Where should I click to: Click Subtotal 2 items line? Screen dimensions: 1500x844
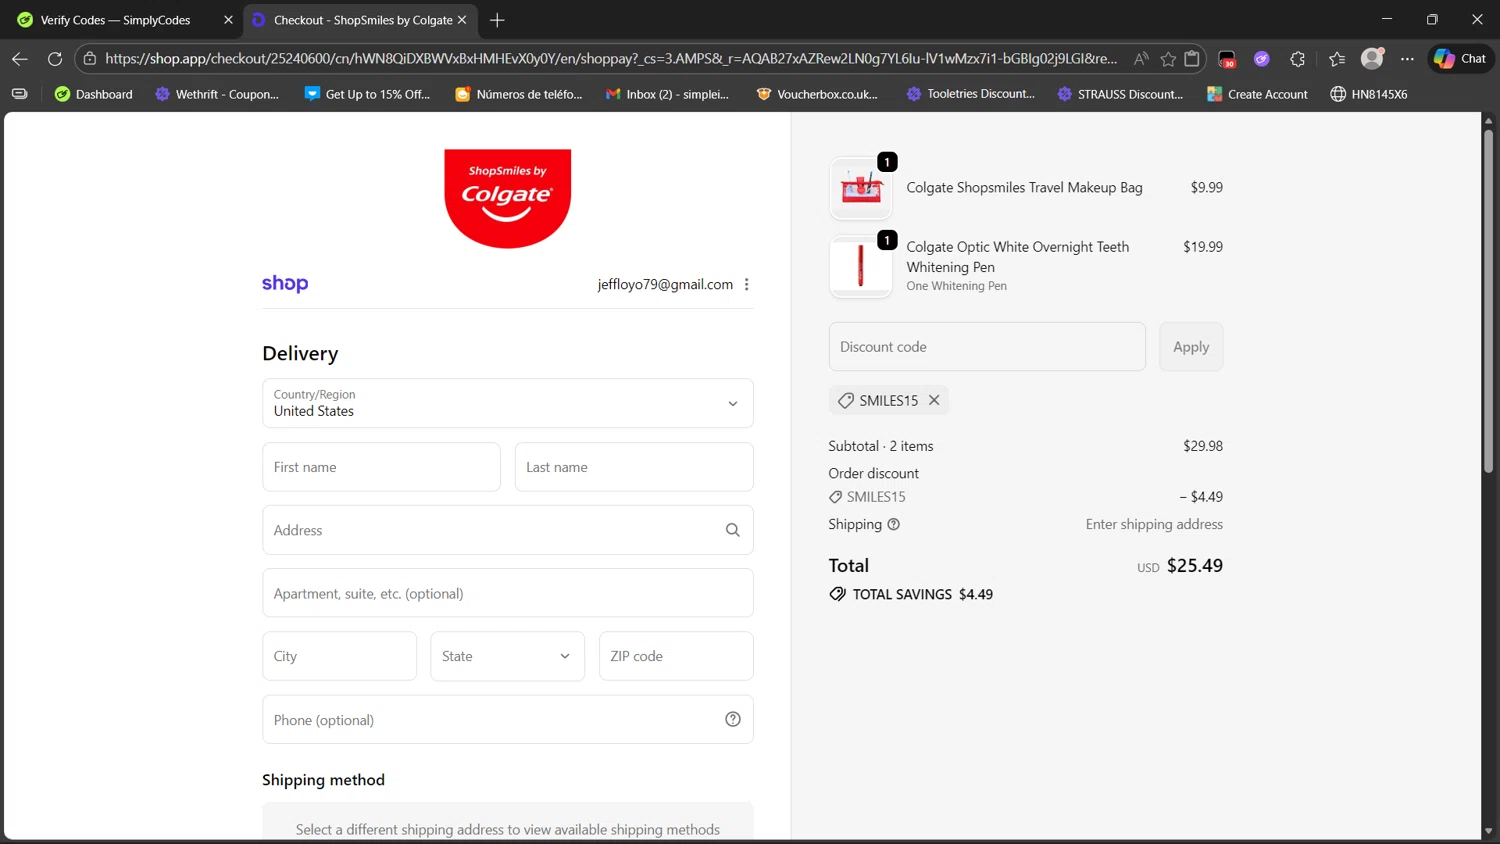coord(1025,446)
